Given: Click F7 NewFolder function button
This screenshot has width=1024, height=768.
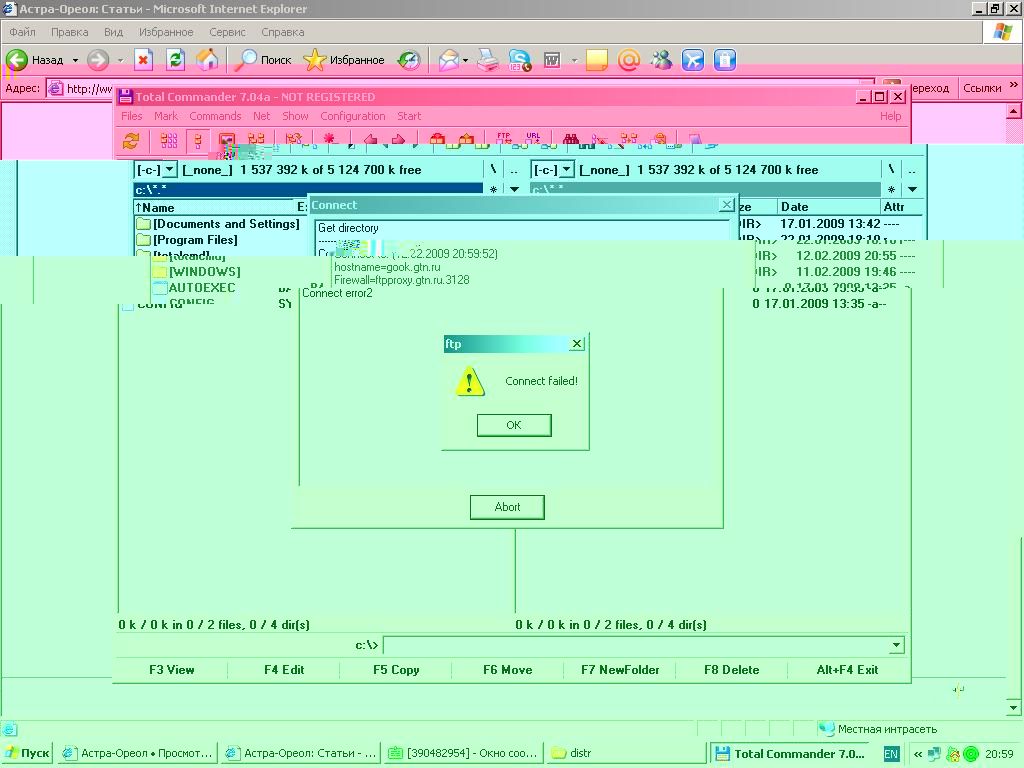Looking at the screenshot, I should point(620,670).
